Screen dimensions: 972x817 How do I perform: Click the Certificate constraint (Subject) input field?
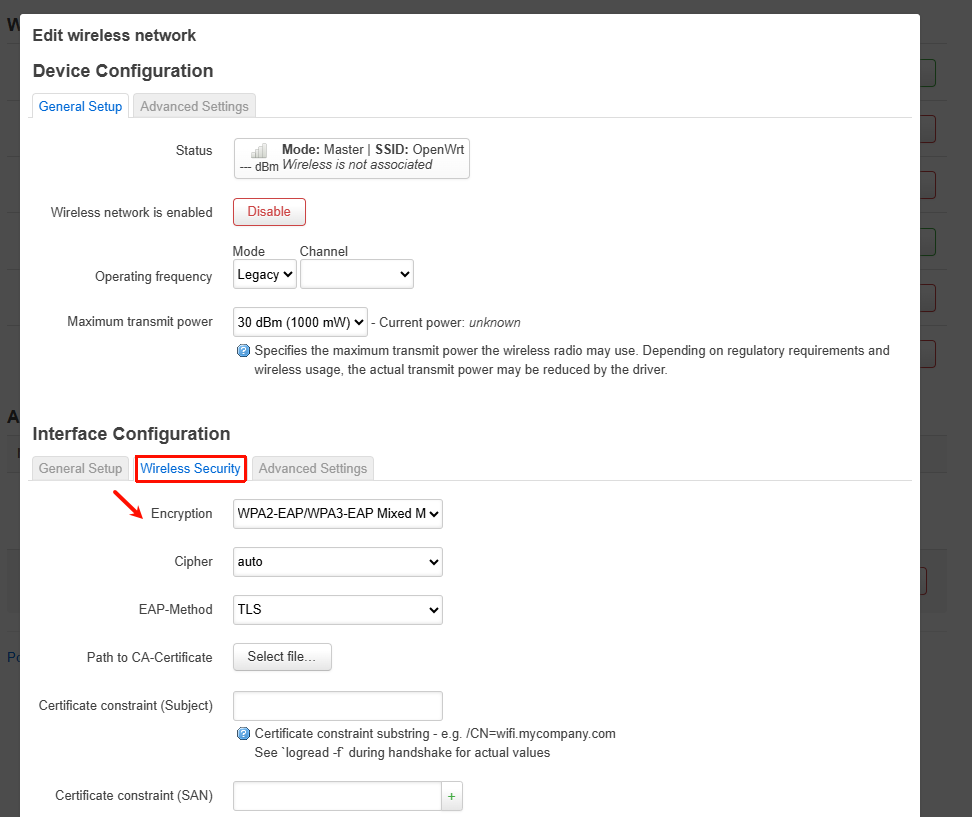point(338,705)
